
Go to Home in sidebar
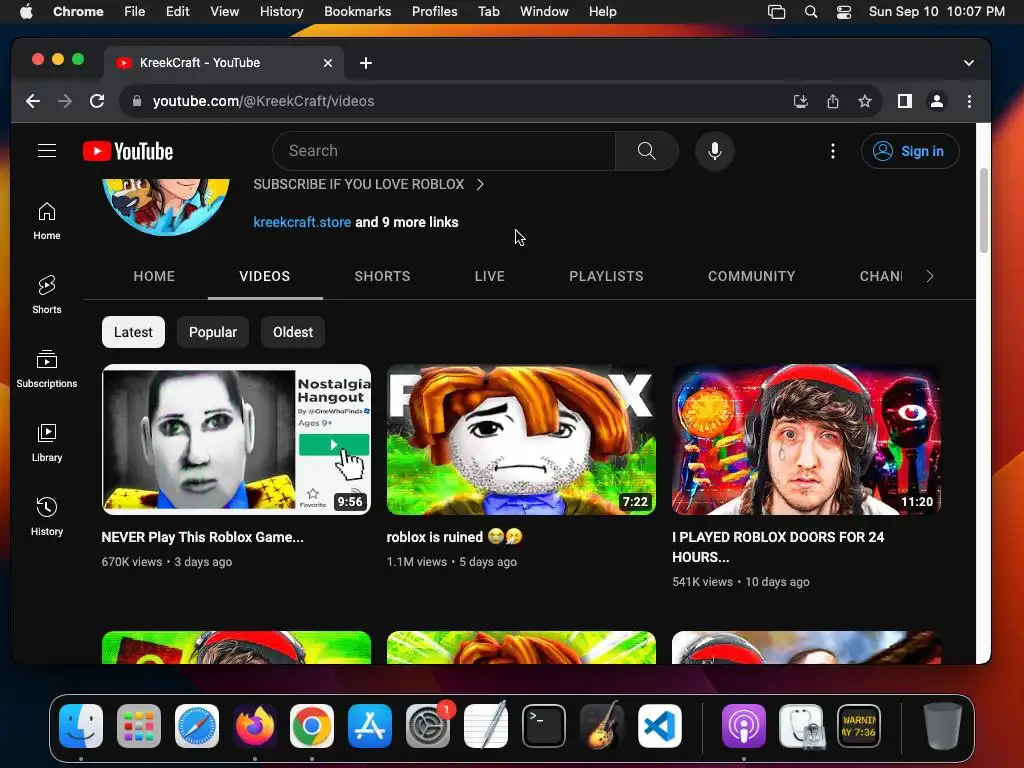click(x=47, y=221)
